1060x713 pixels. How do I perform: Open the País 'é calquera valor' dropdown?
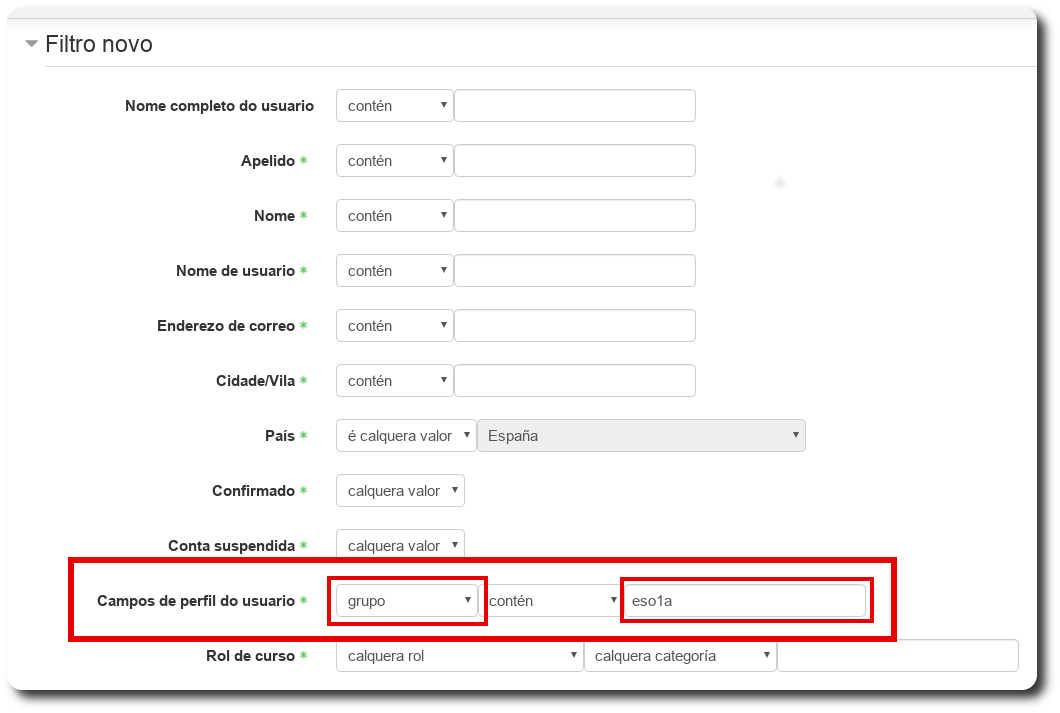click(x=406, y=436)
